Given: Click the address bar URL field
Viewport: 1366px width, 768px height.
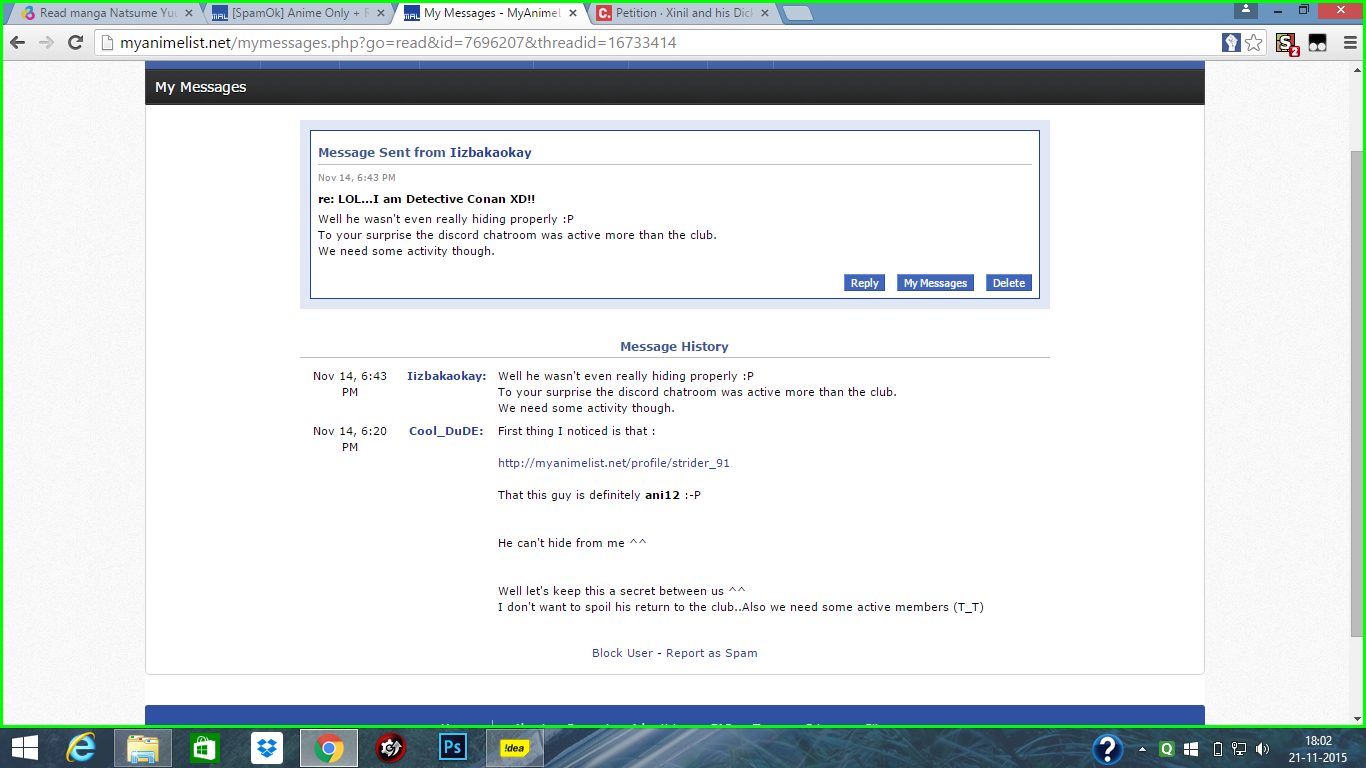Looking at the screenshot, I should click(x=650, y=43).
